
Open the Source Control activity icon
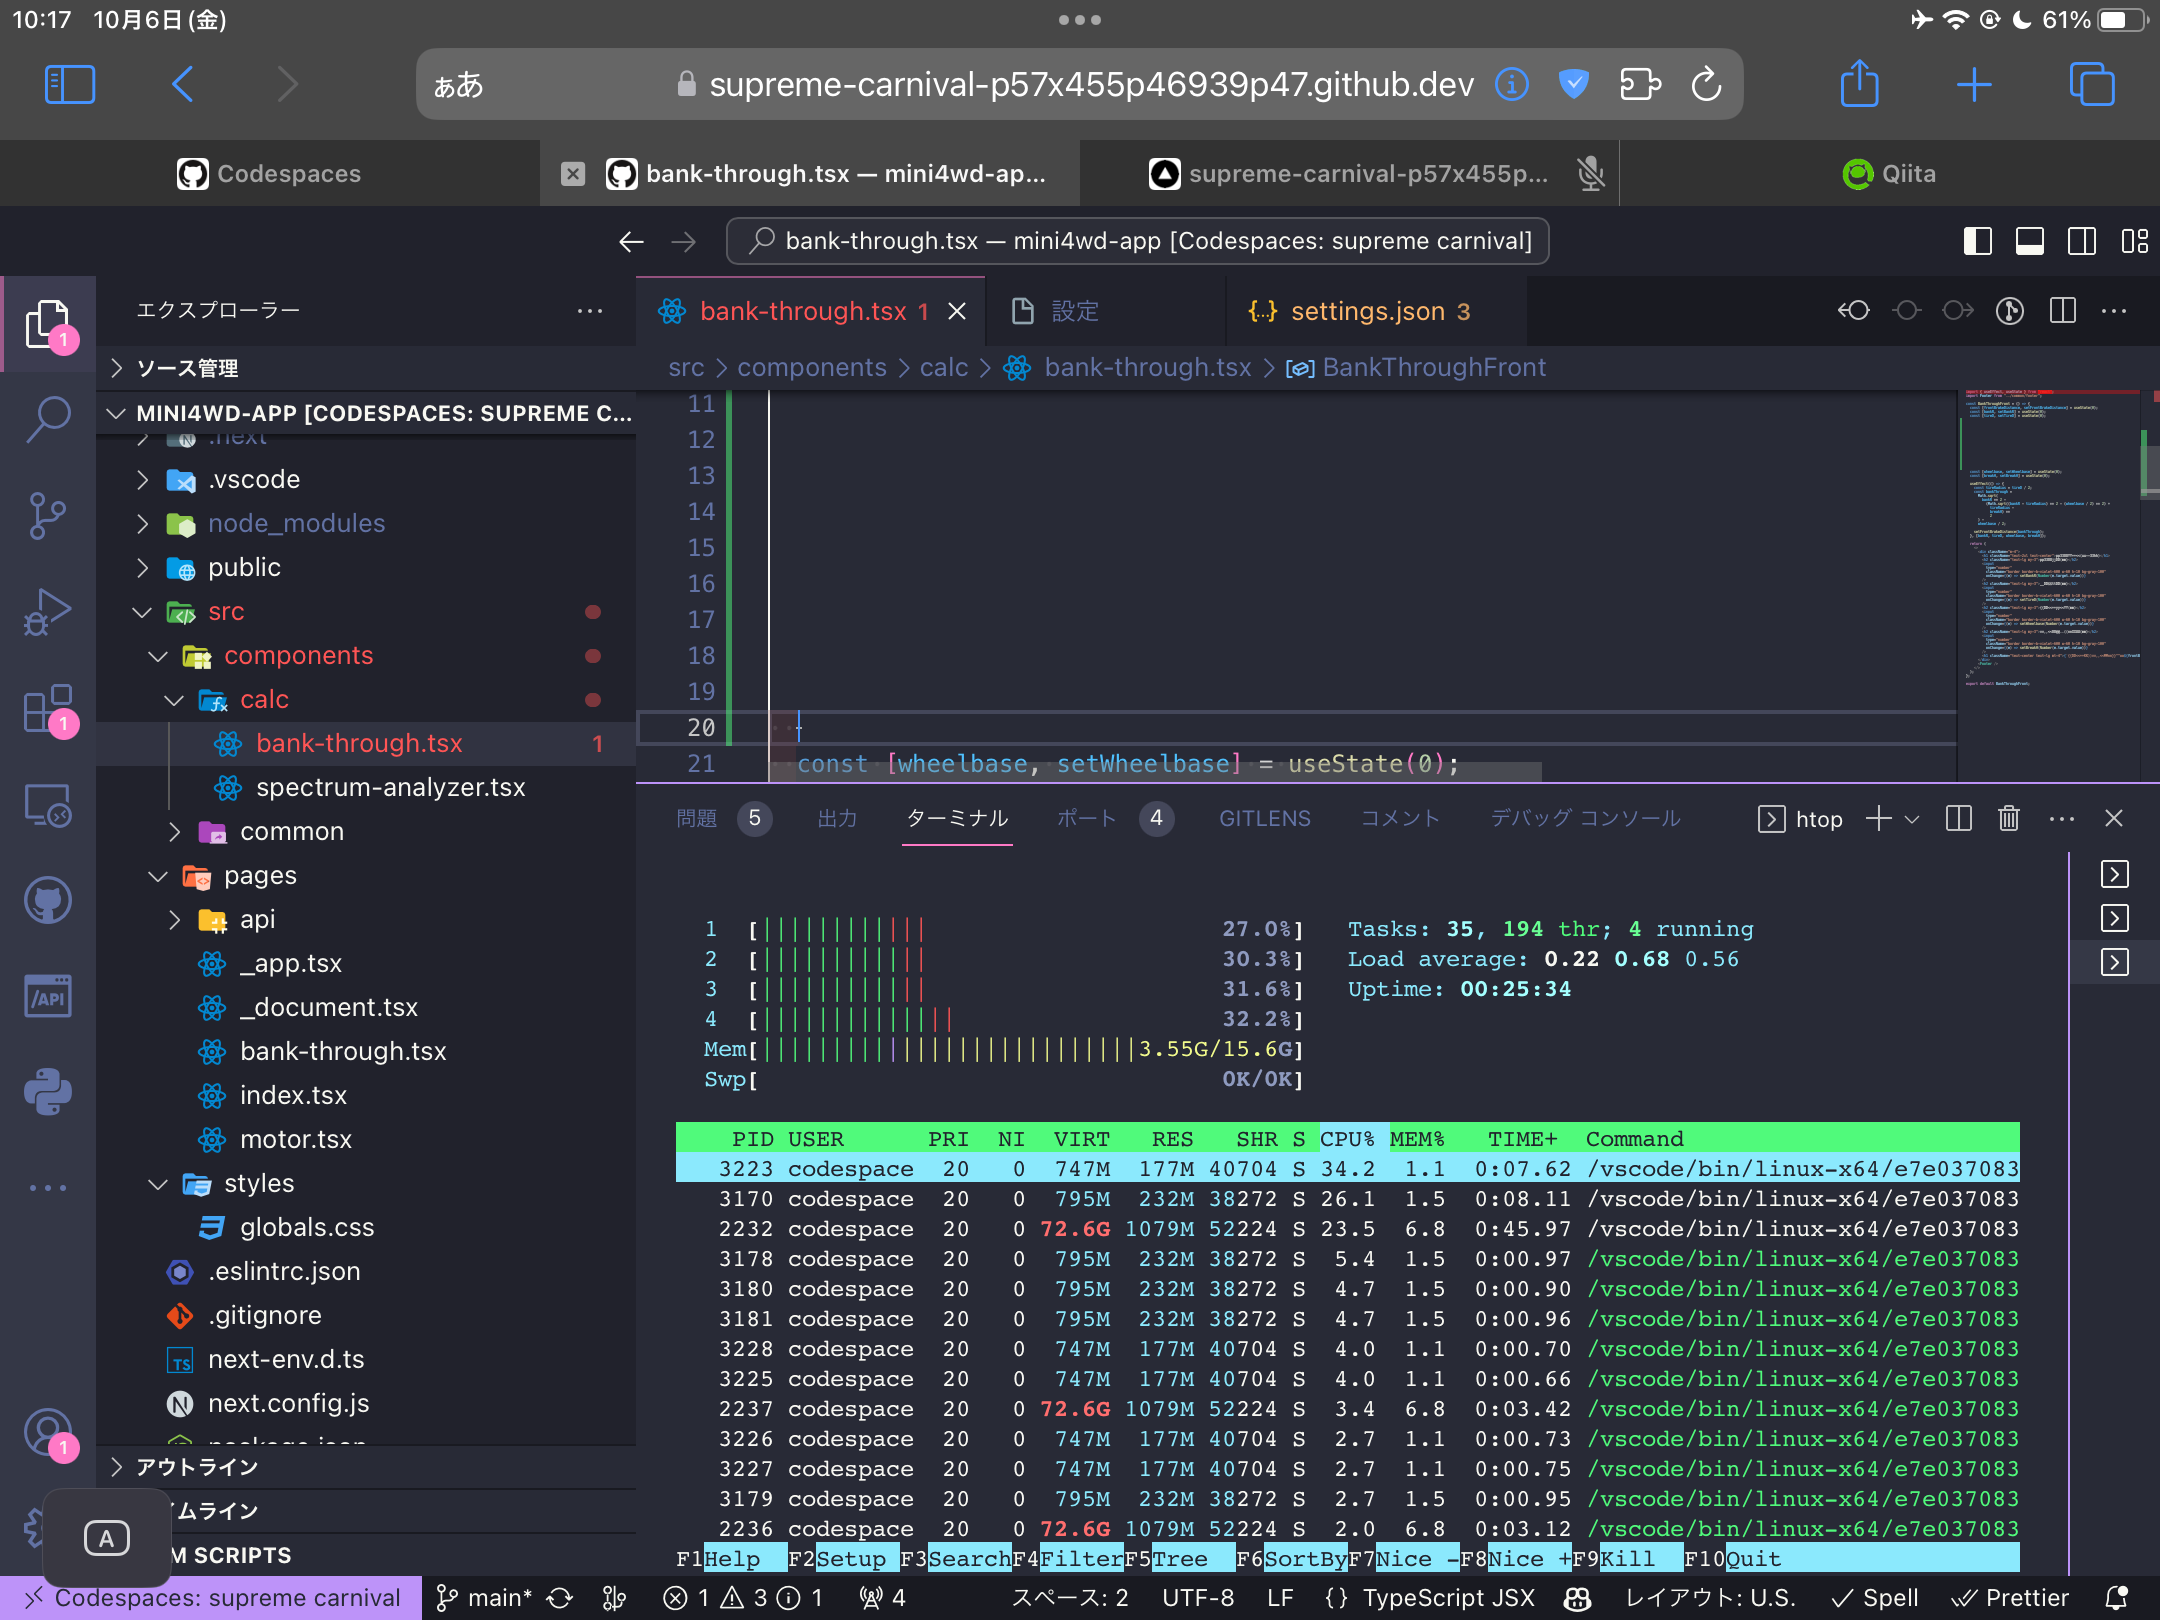pos(47,516)
